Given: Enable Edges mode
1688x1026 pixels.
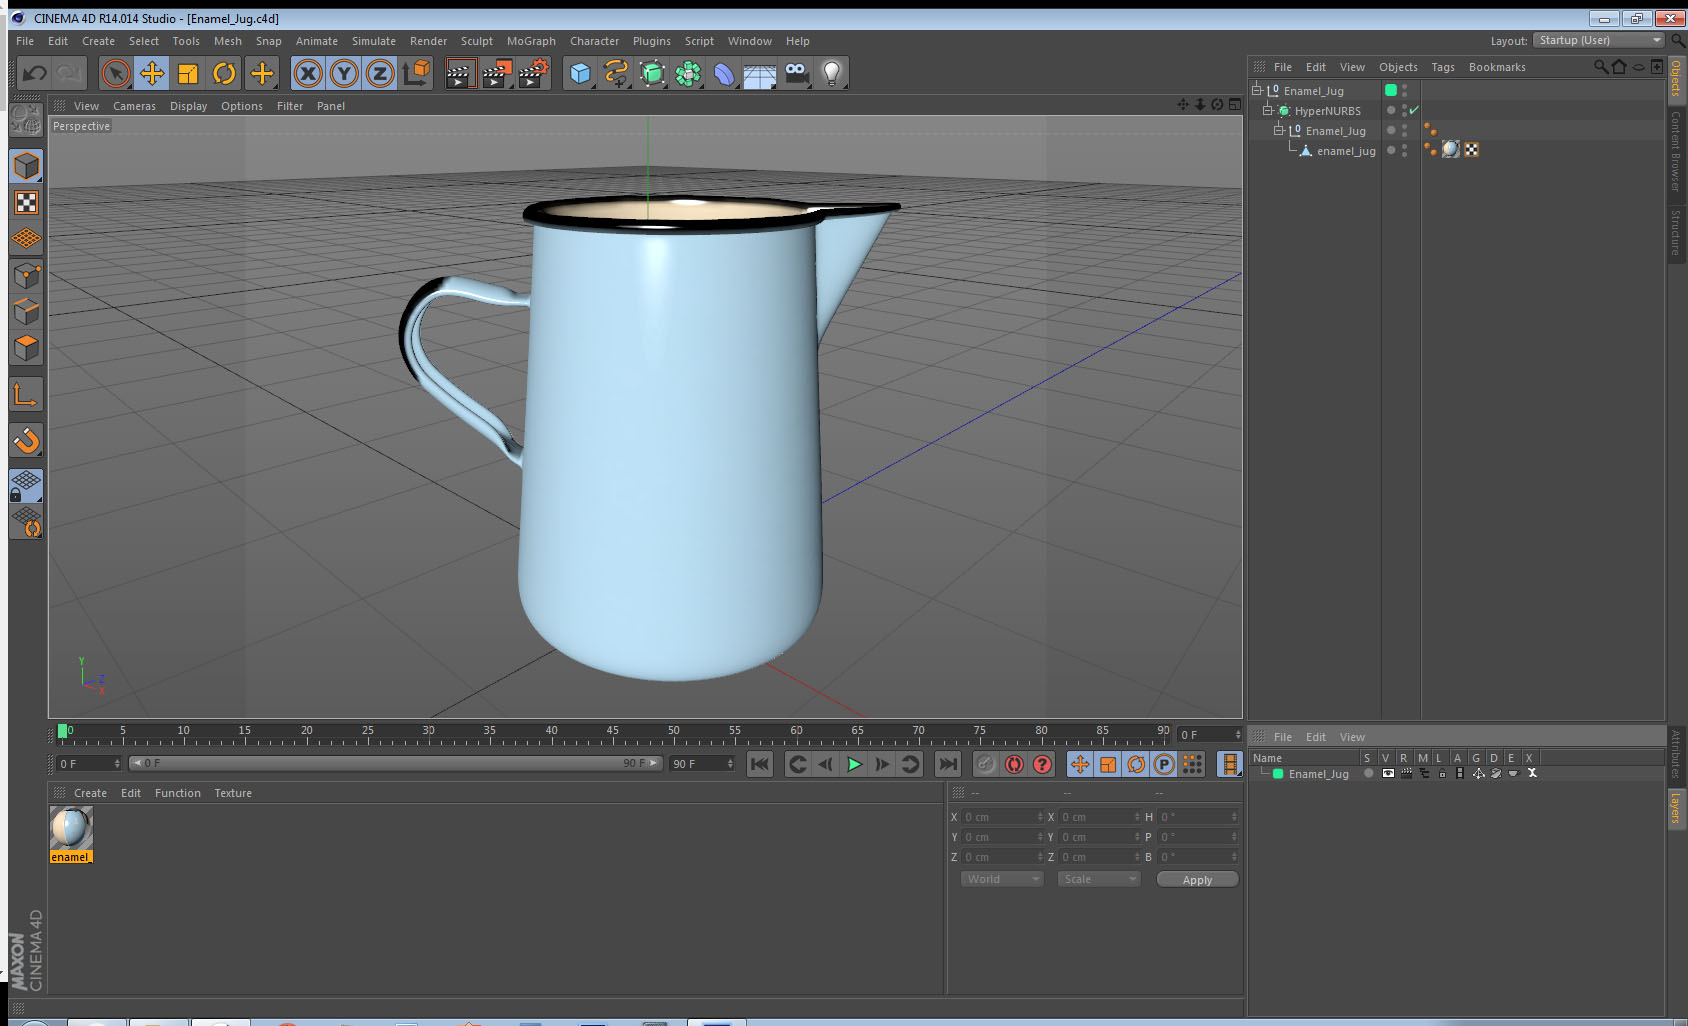Looking at the screenshot, I should [x=26, y=312].
